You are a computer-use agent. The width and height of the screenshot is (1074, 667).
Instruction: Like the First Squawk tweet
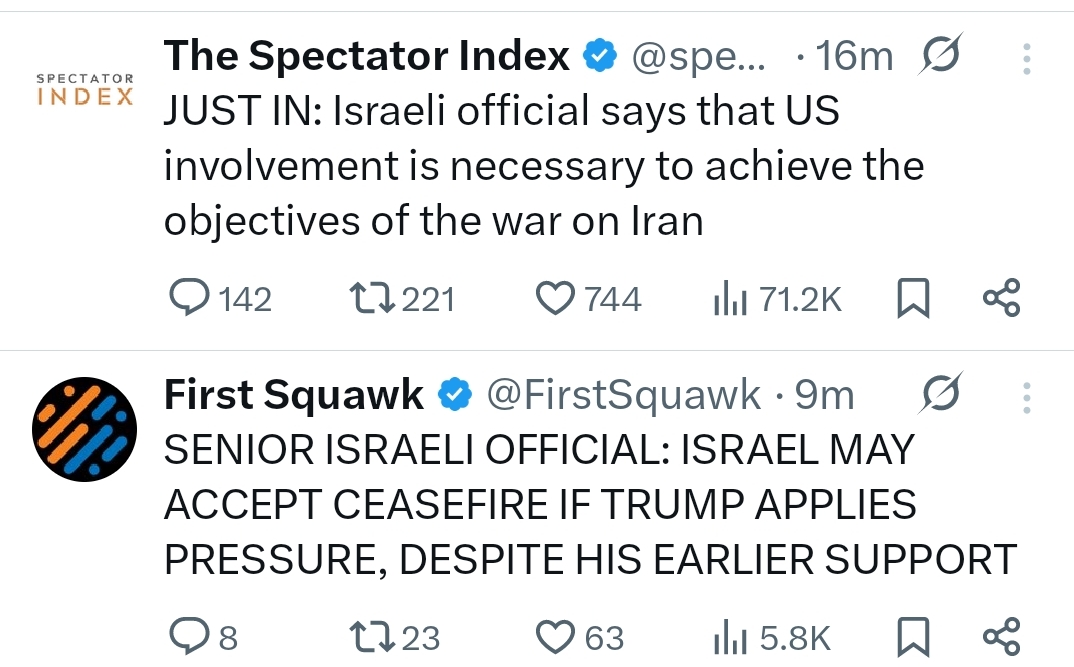556,637
